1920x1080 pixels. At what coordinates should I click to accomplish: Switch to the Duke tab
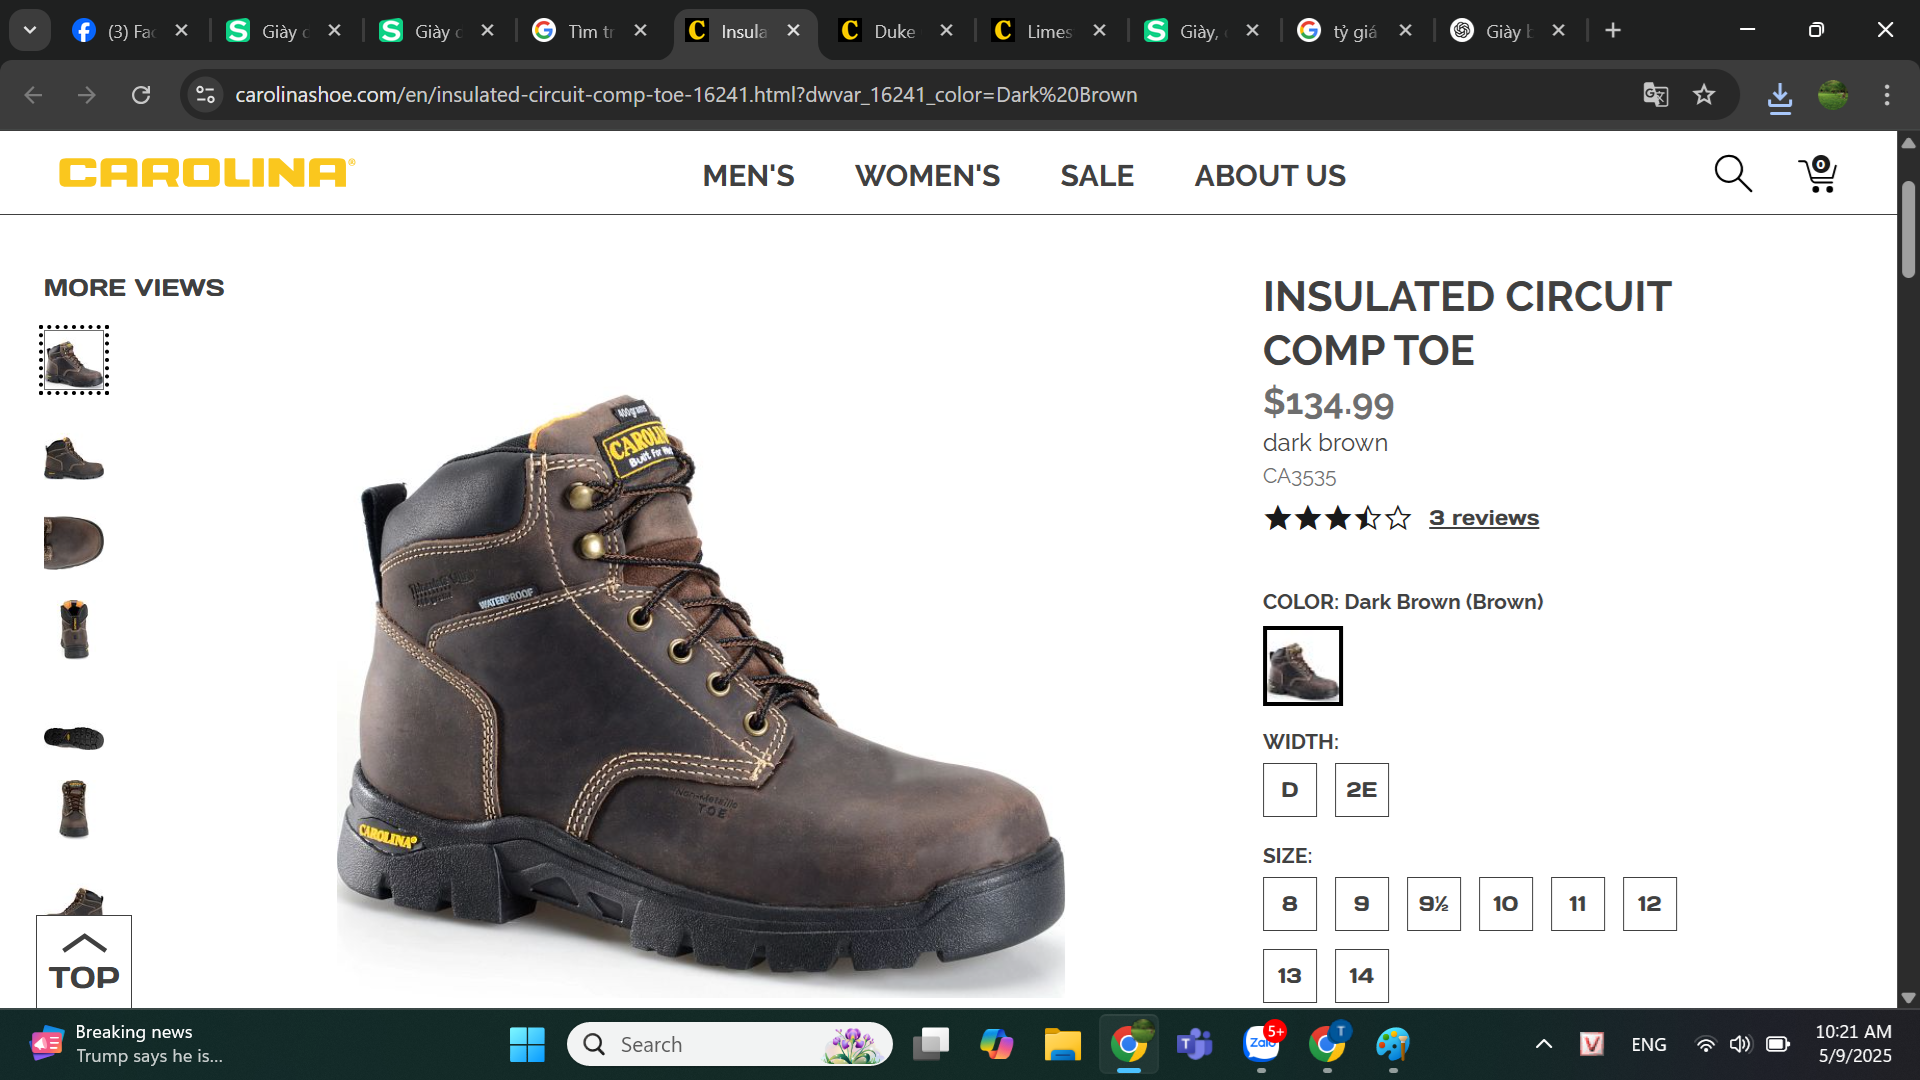click(893, 31)
